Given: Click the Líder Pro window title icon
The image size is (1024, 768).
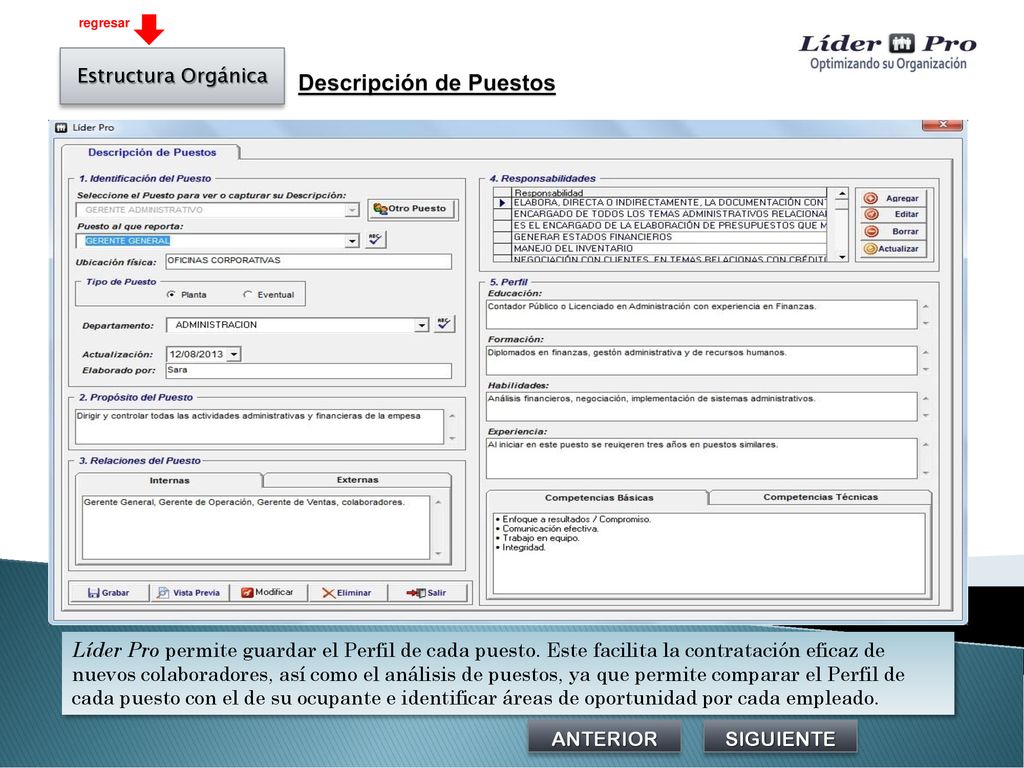Looking at the screenshot, I should coord(62,127).
